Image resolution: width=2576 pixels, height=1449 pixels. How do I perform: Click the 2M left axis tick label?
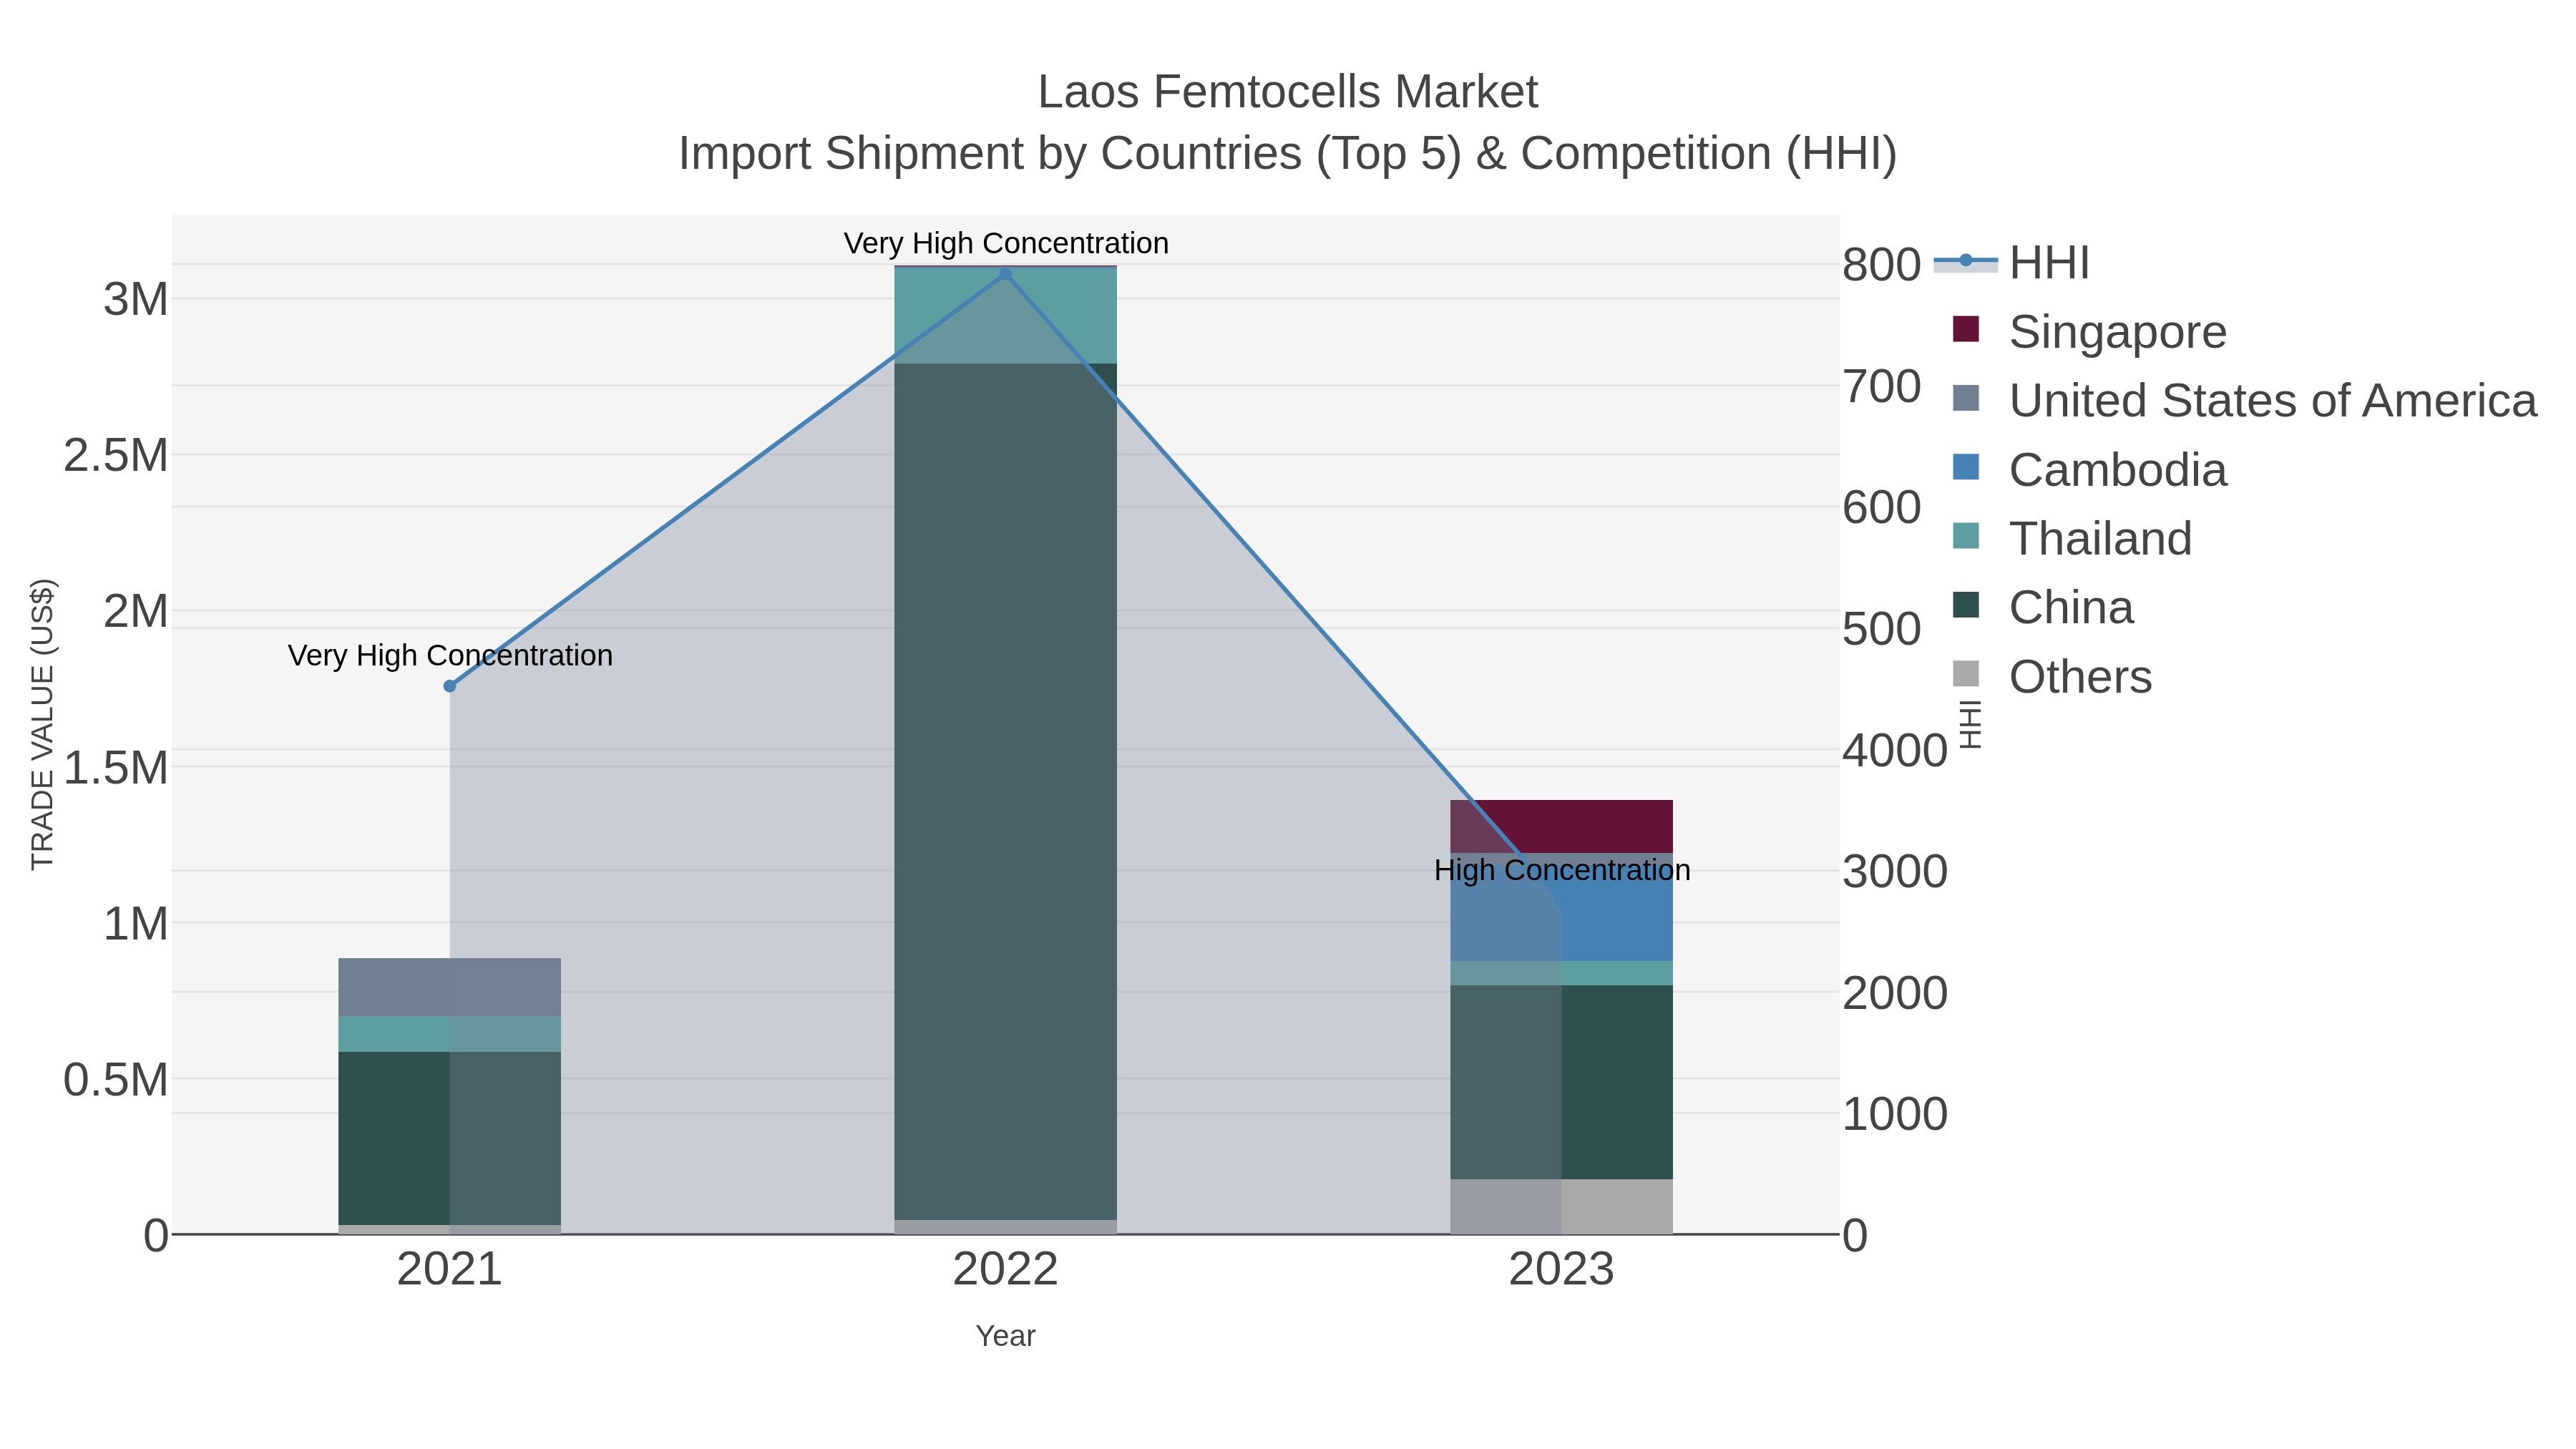pyautogui.click(x=136, y=611)
